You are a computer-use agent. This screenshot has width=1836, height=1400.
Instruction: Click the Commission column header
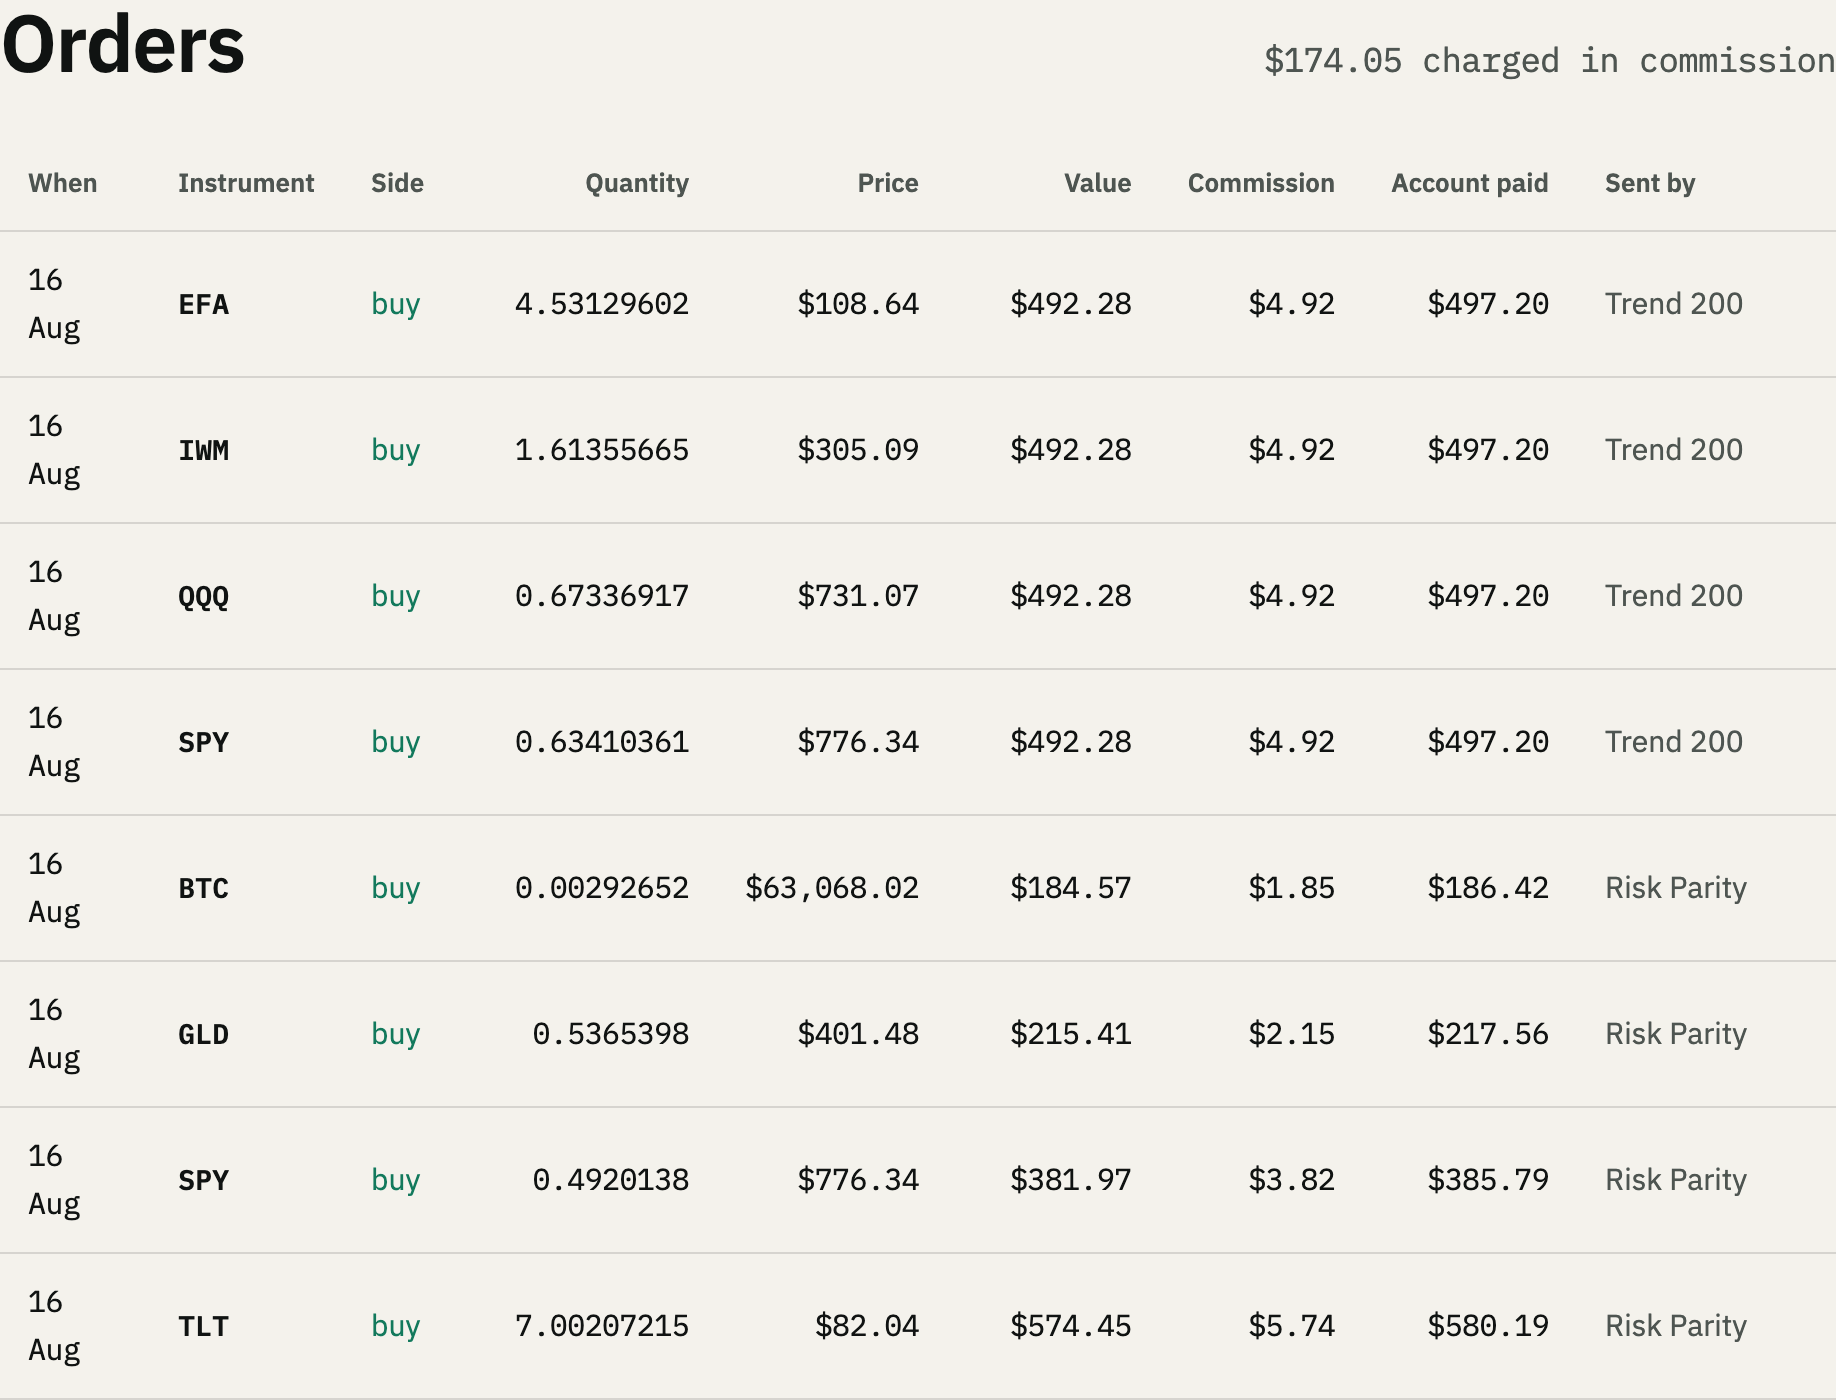pos(1261,183)
